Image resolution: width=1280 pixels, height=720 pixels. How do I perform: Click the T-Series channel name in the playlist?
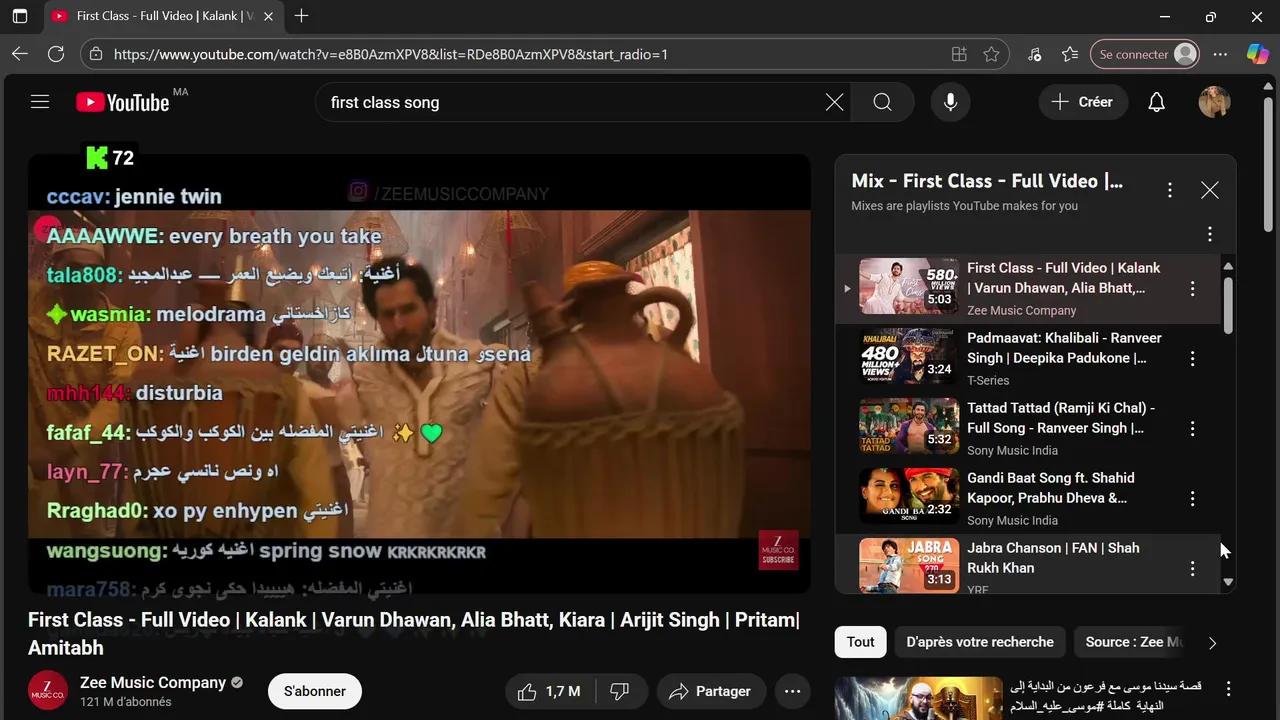tap(988, 380)
